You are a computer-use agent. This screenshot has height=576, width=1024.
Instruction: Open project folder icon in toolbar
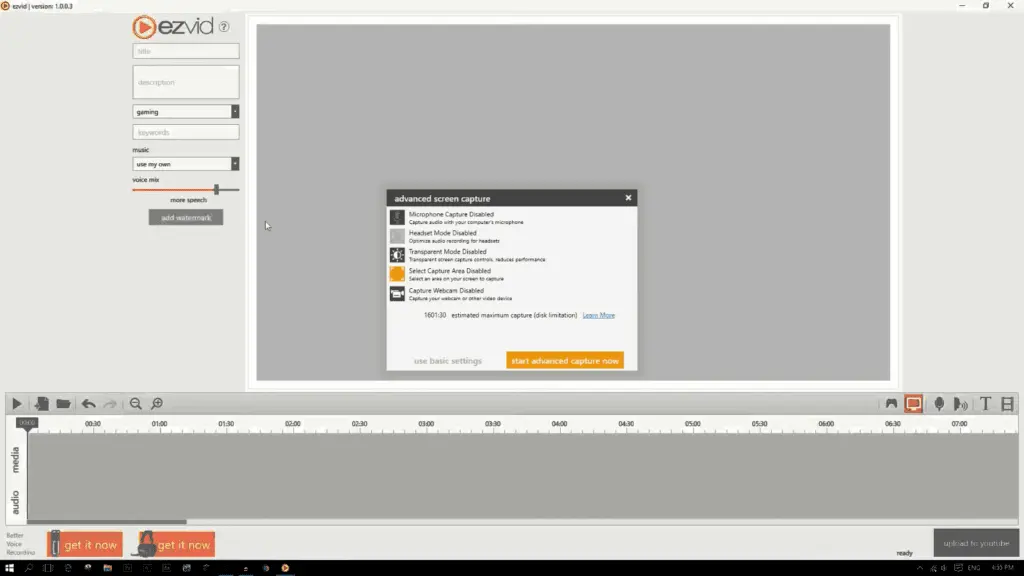click(x=63, y=404)
